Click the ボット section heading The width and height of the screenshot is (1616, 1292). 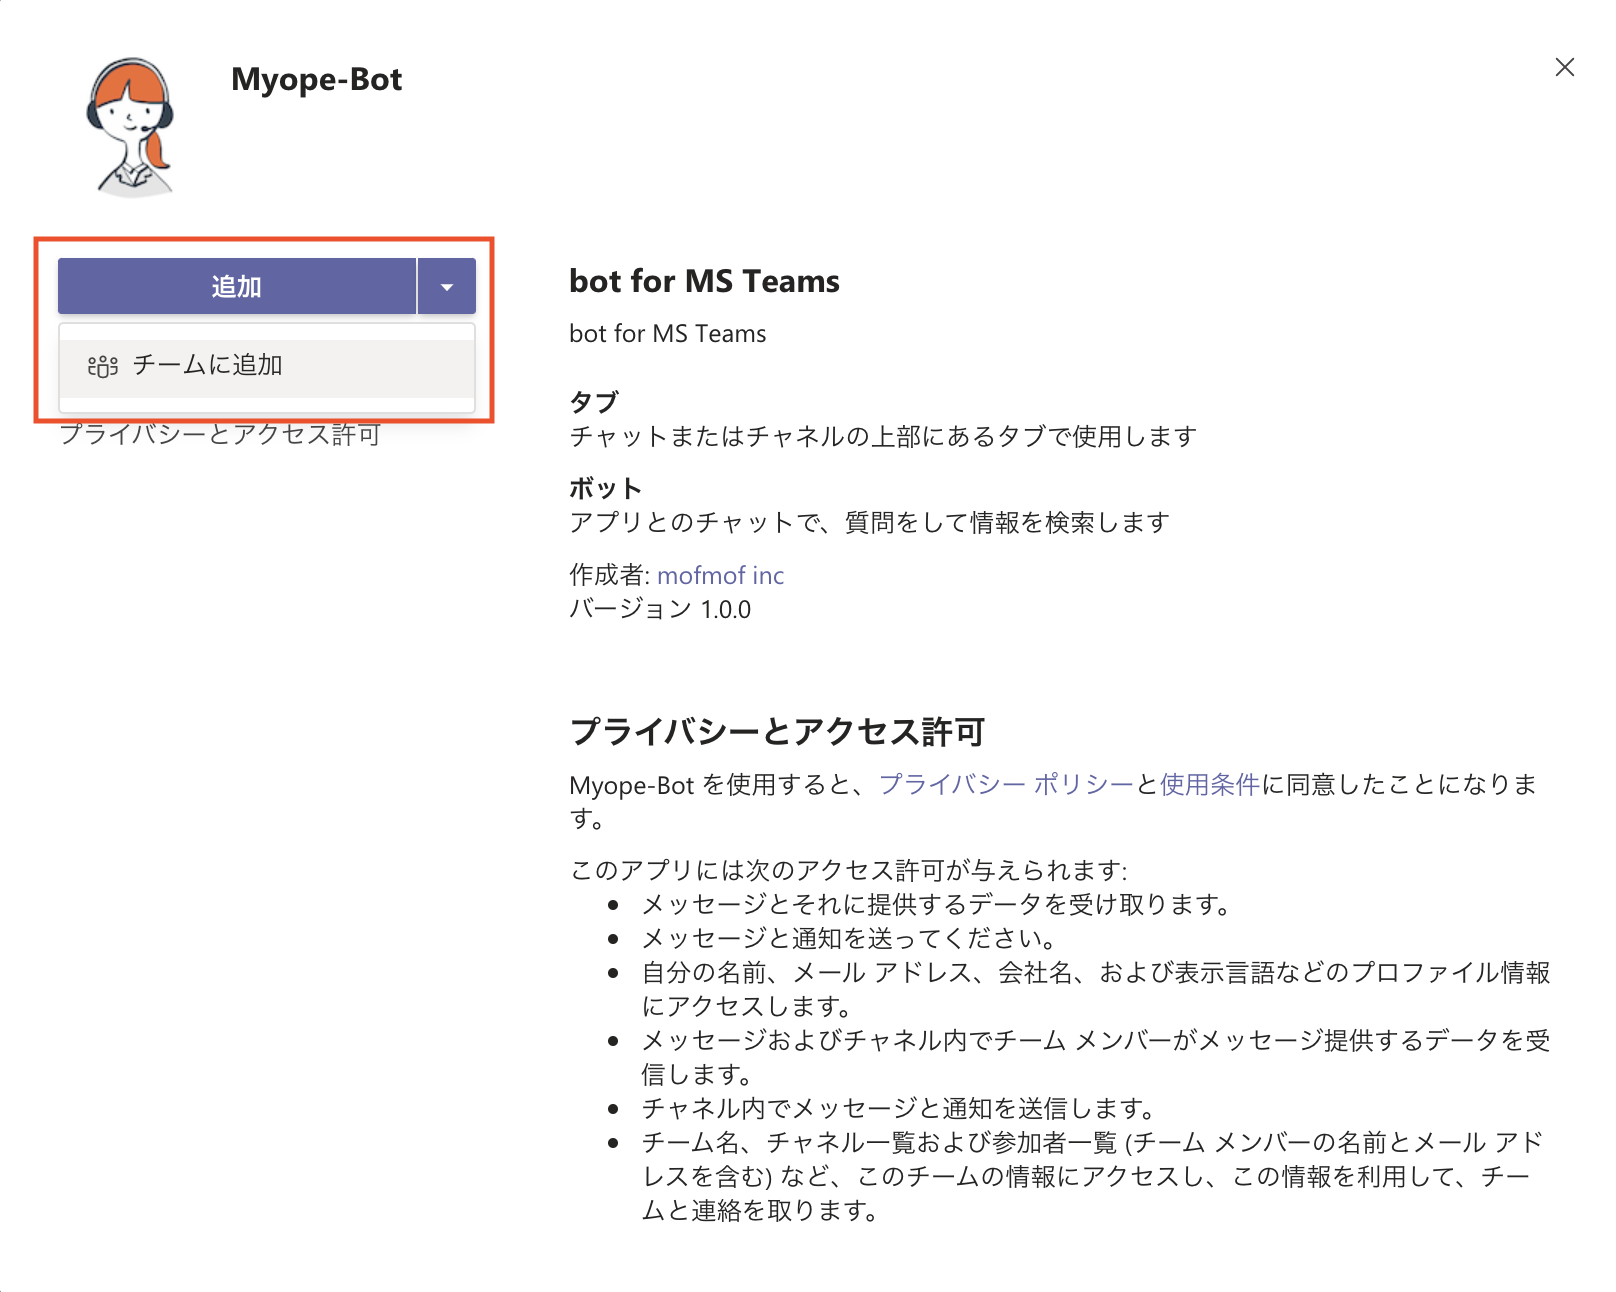605,488
